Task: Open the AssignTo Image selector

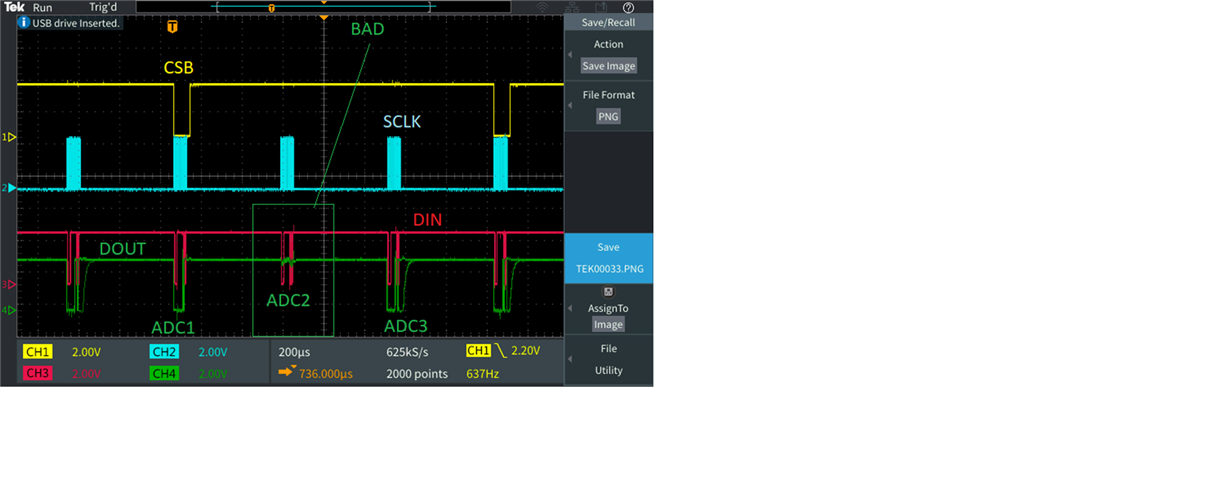Action: point(608,324)
